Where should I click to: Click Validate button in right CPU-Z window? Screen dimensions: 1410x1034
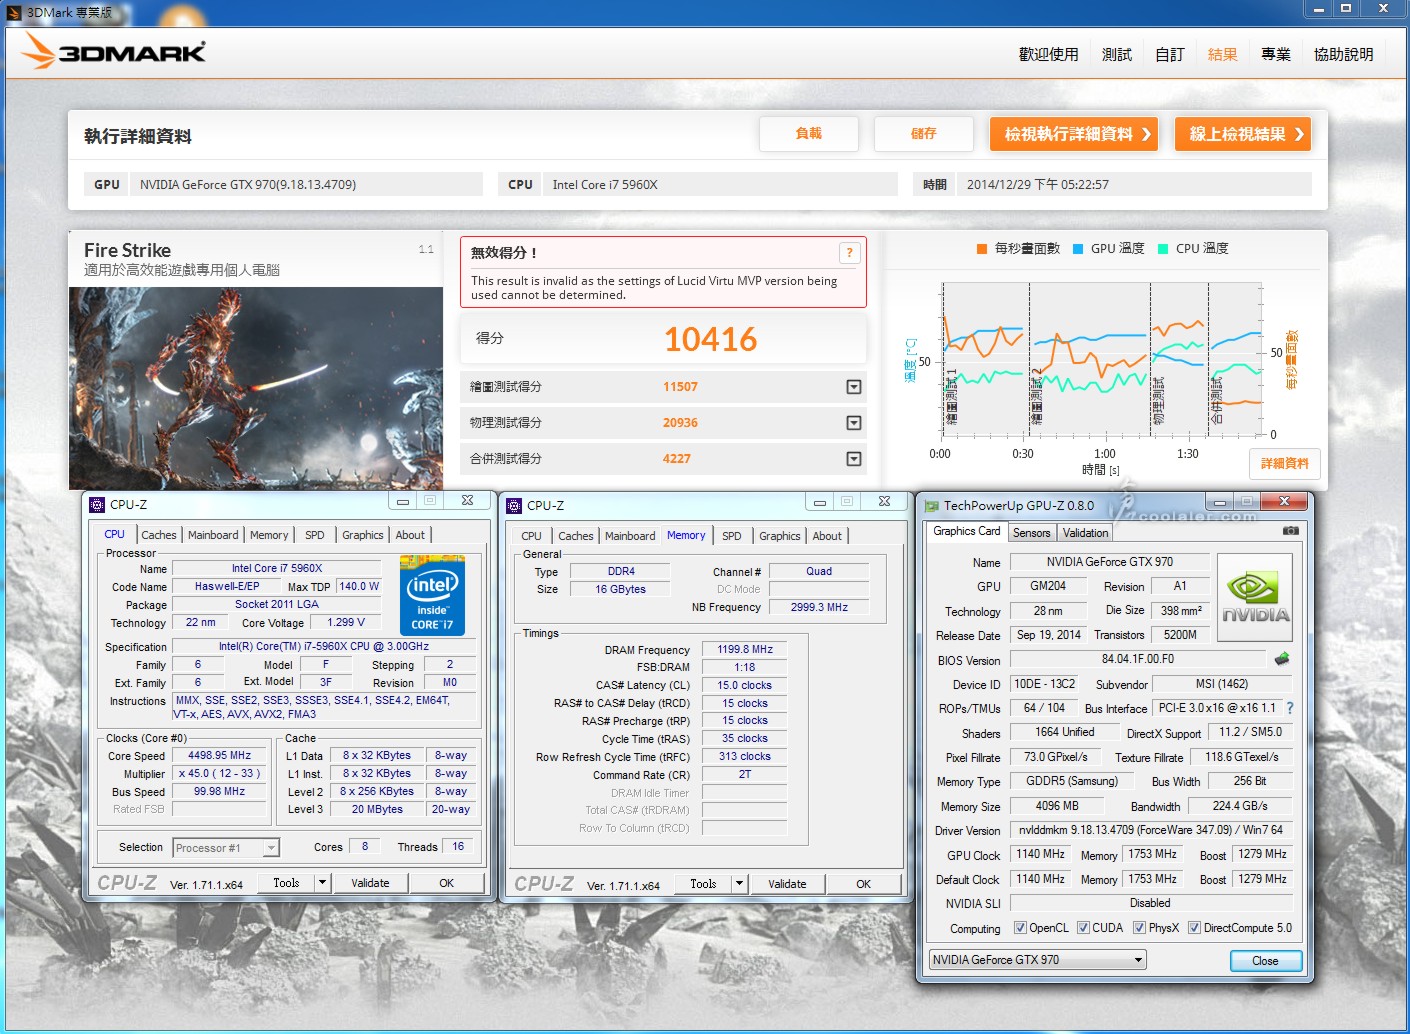click(x=786, y=884)
